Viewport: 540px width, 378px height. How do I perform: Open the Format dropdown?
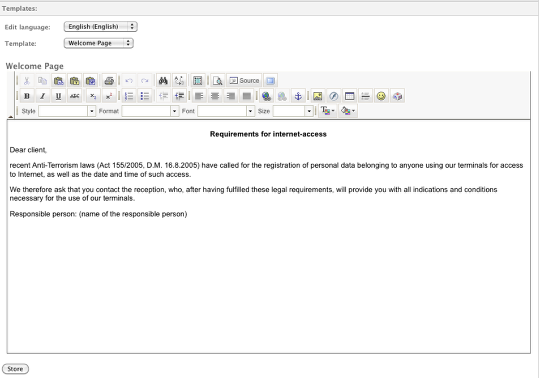(150, 111)
